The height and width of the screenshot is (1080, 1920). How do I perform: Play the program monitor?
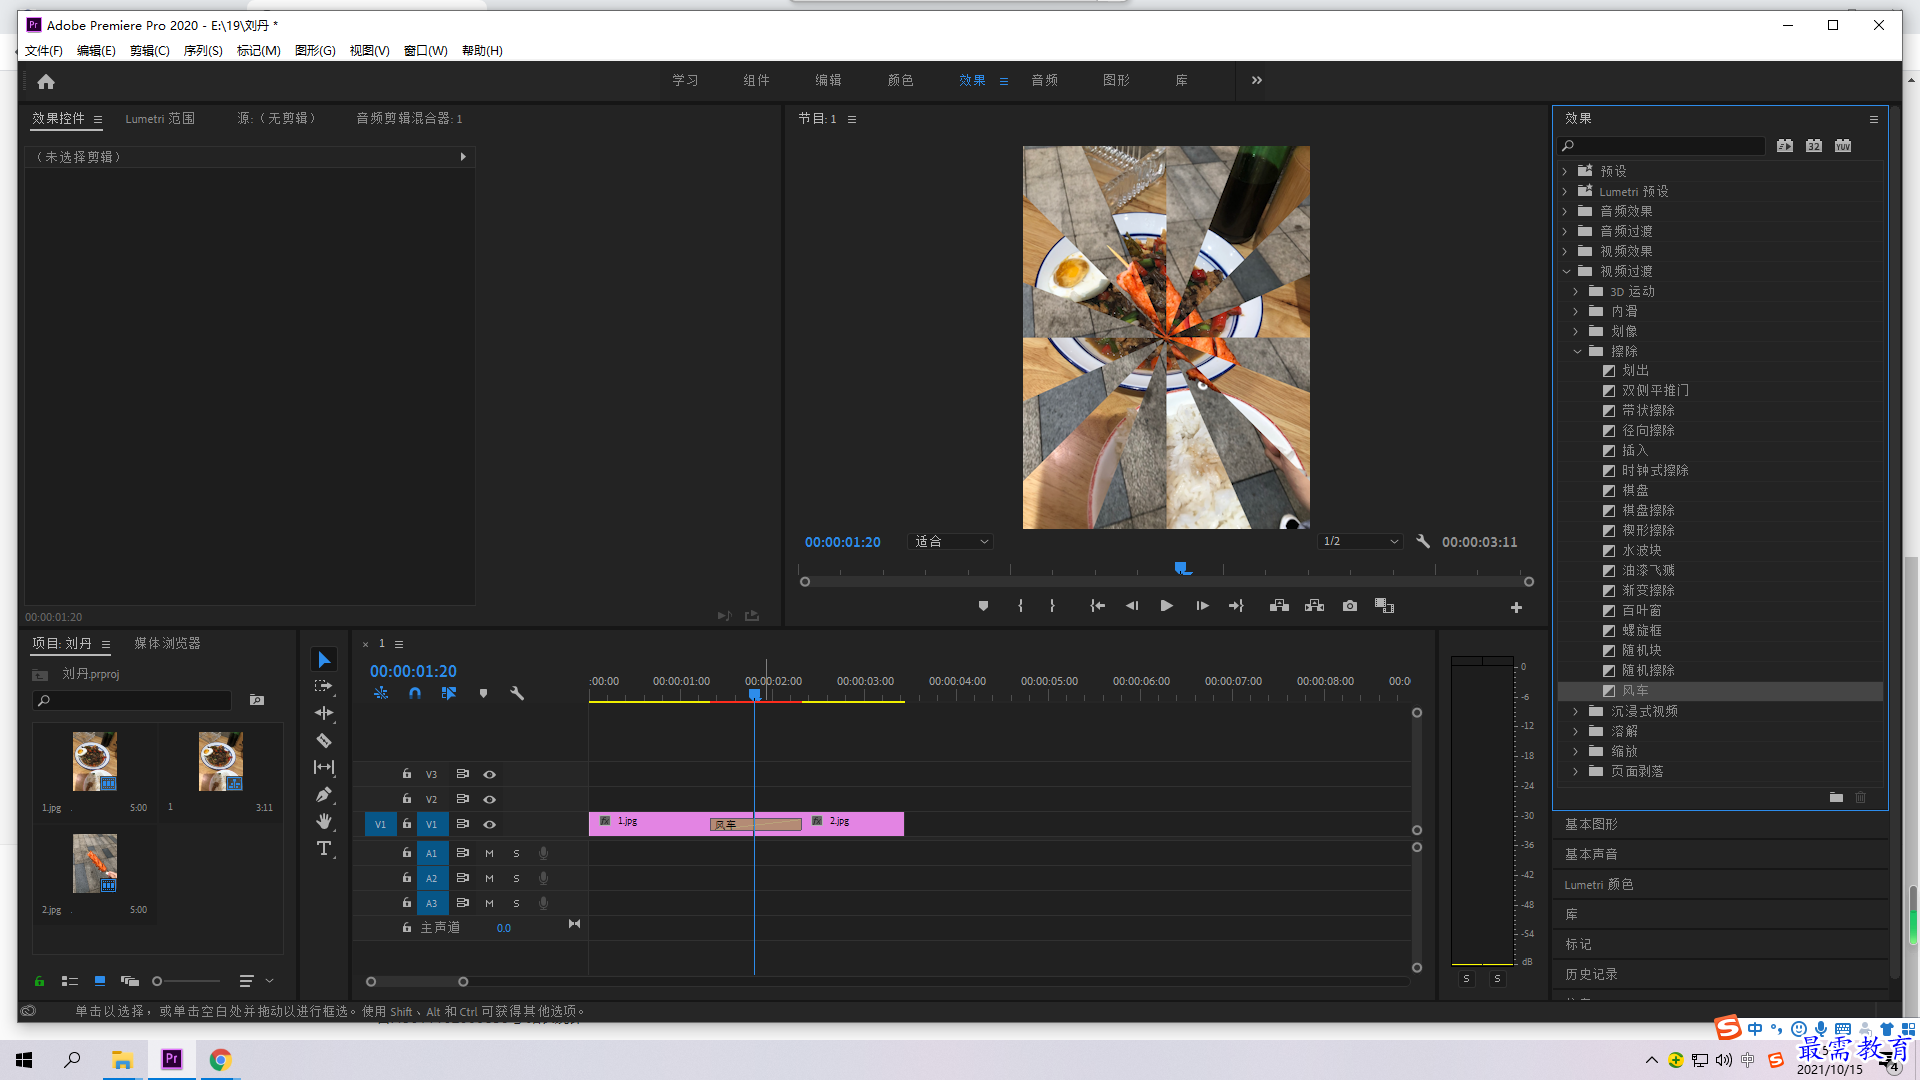pos(1166,606)
